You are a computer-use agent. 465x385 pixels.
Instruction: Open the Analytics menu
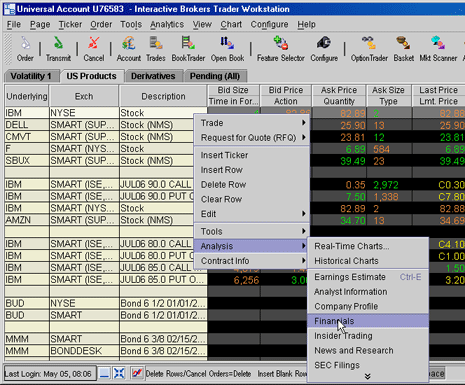167,24
